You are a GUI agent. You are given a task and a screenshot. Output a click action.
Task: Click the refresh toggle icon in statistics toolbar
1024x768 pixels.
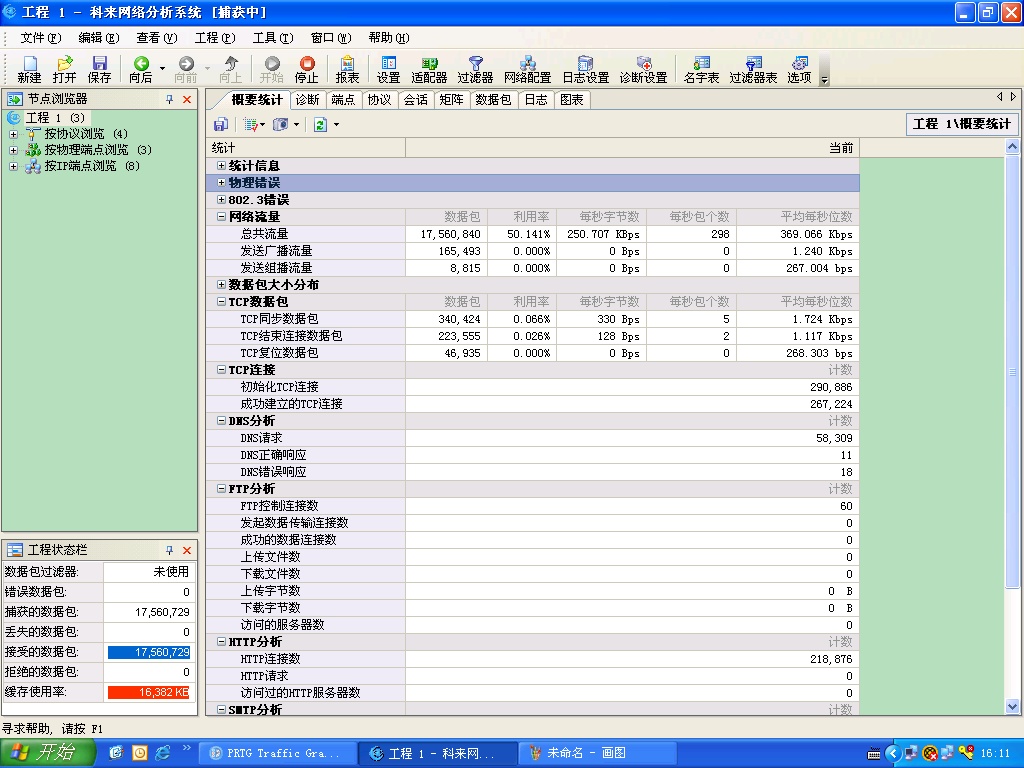(x=320, y=123)
